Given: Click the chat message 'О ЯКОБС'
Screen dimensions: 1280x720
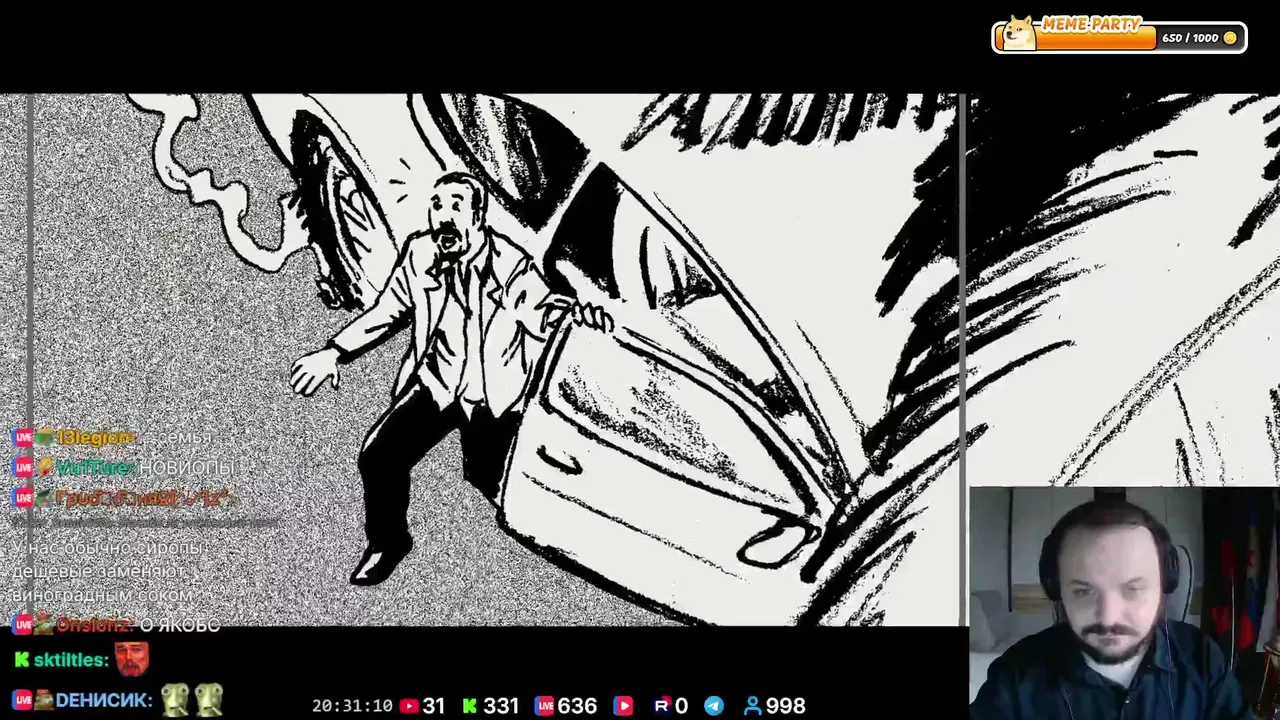Looking at the screenshot, I should pyautogui.click(x=179, y=625).
